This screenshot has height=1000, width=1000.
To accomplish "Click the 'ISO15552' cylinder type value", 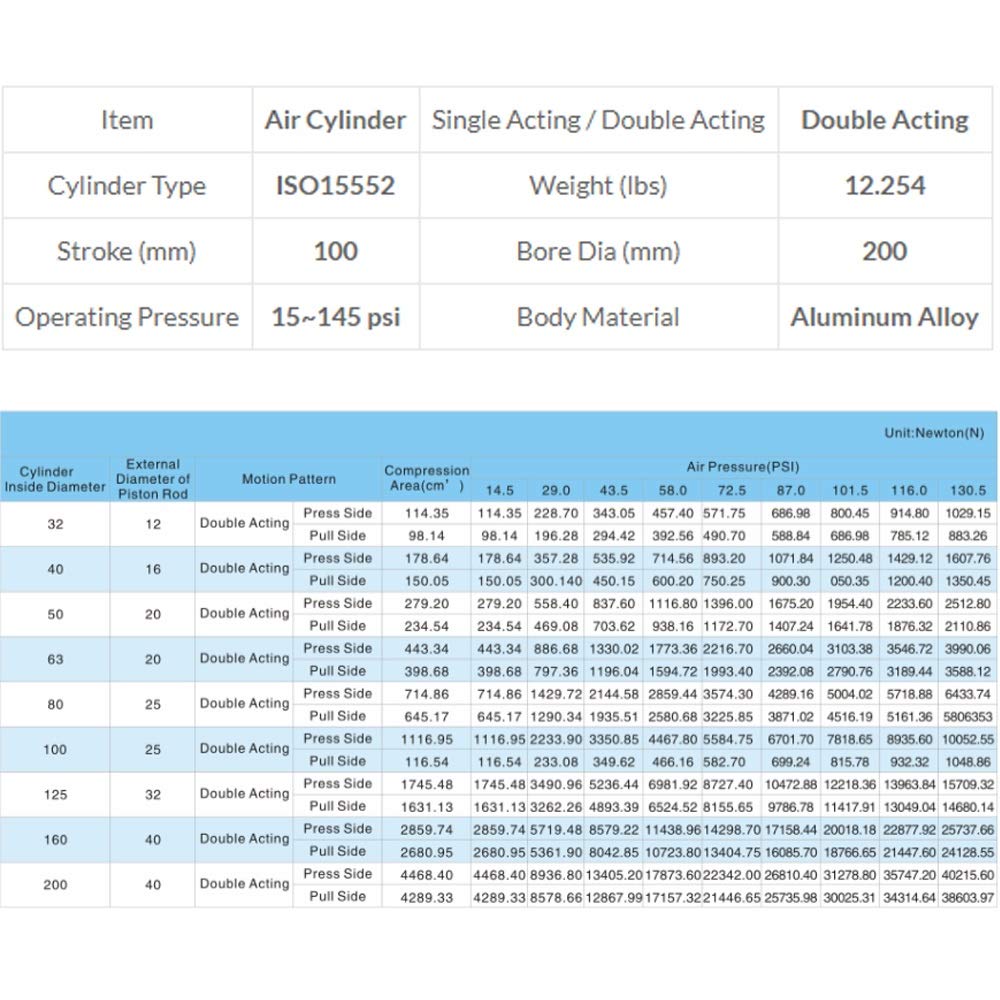I will (x=335, y=186).
